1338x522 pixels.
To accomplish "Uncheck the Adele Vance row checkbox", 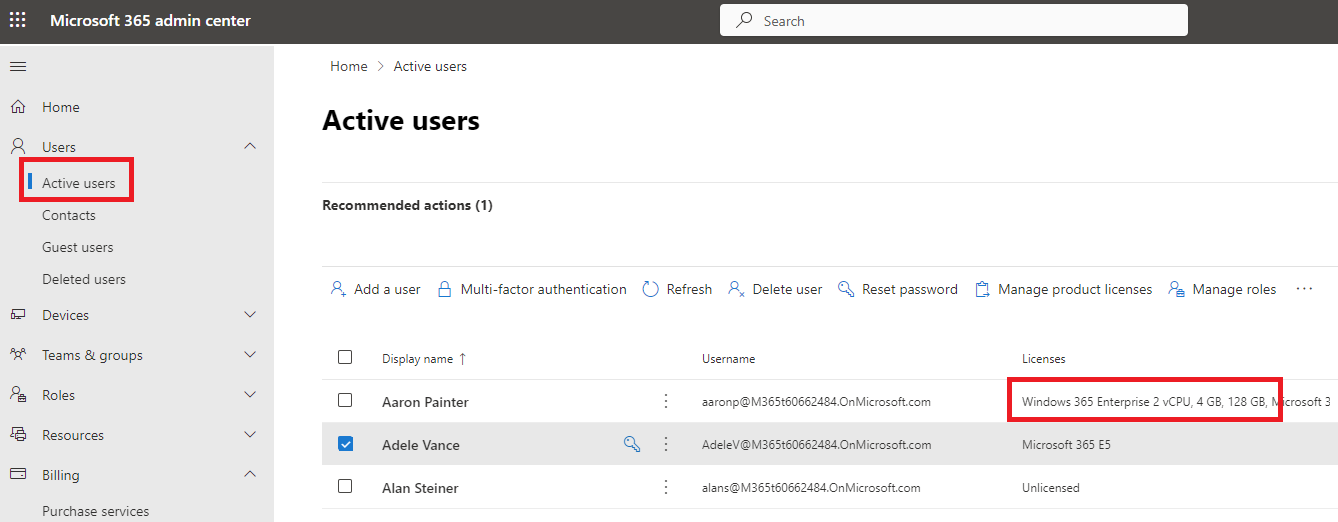I will [345, 443].
